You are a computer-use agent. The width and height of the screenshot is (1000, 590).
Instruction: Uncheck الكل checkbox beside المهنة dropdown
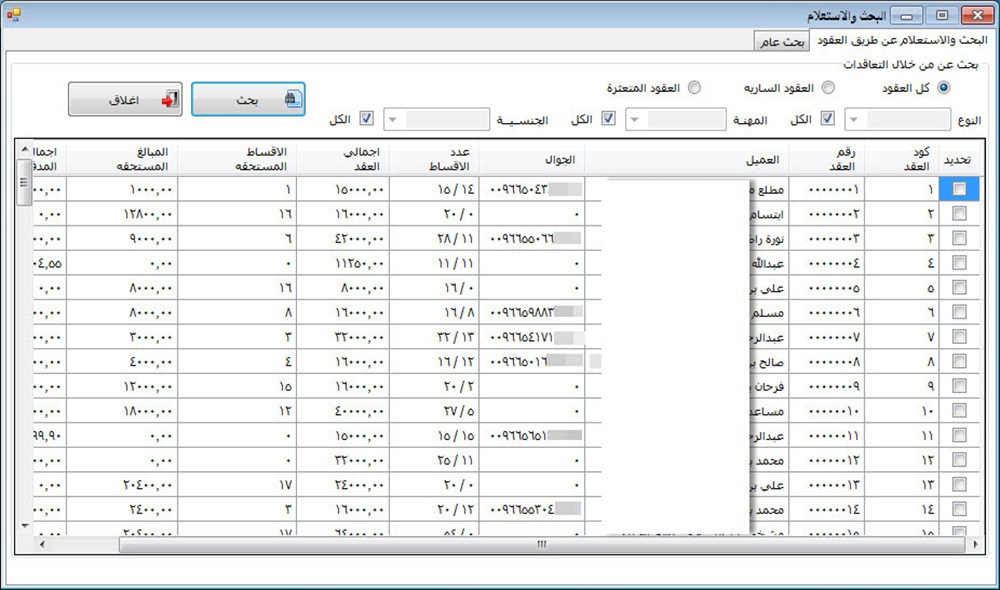coord(608,119)
